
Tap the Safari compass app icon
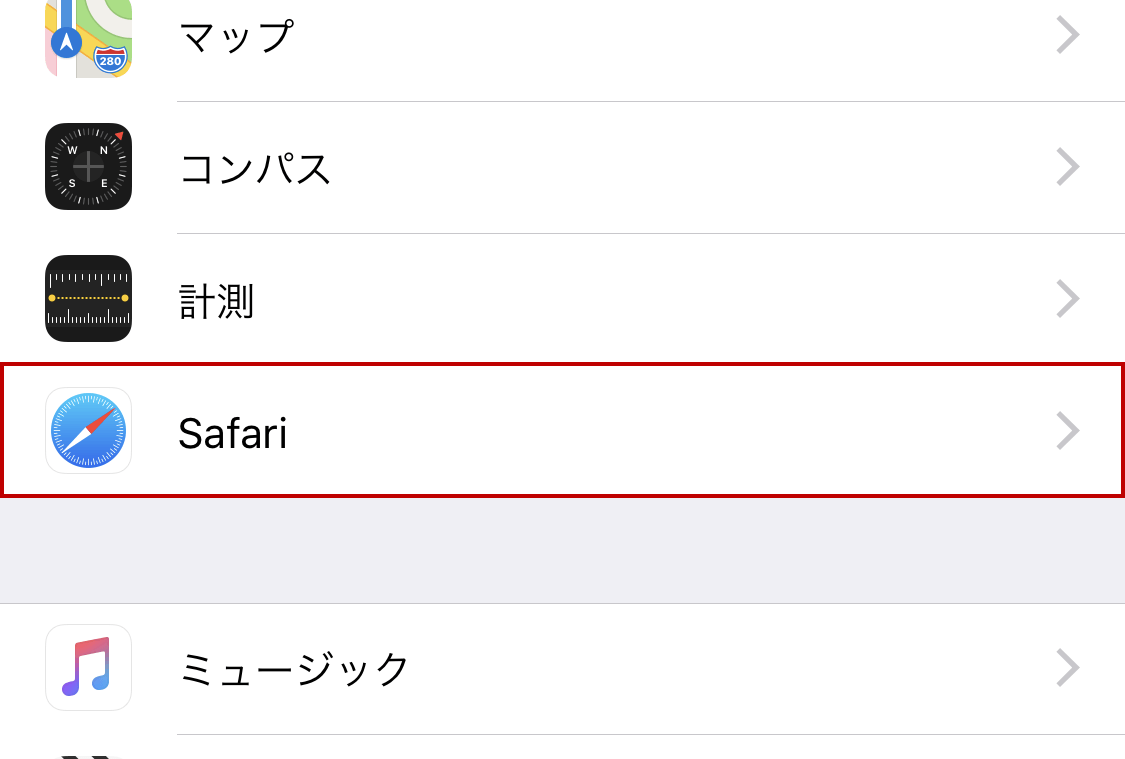click(88, 431)
